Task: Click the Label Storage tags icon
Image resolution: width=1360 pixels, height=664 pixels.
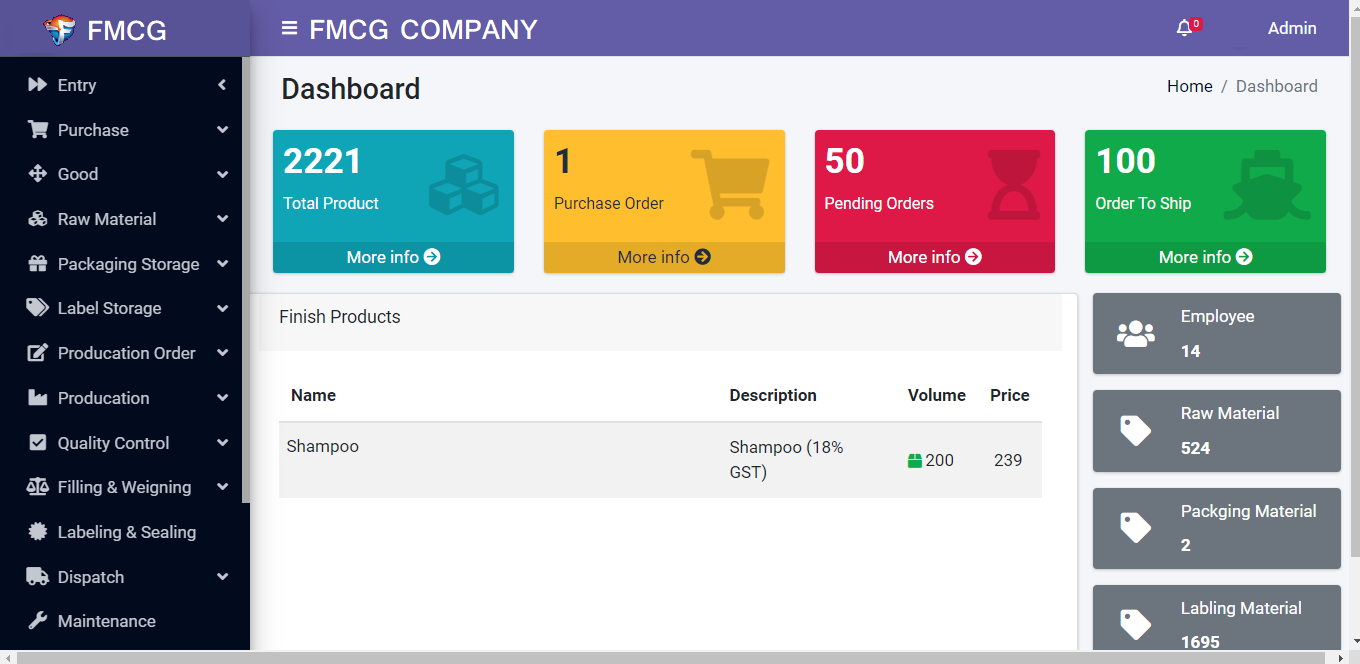Action: pos(38,308)
